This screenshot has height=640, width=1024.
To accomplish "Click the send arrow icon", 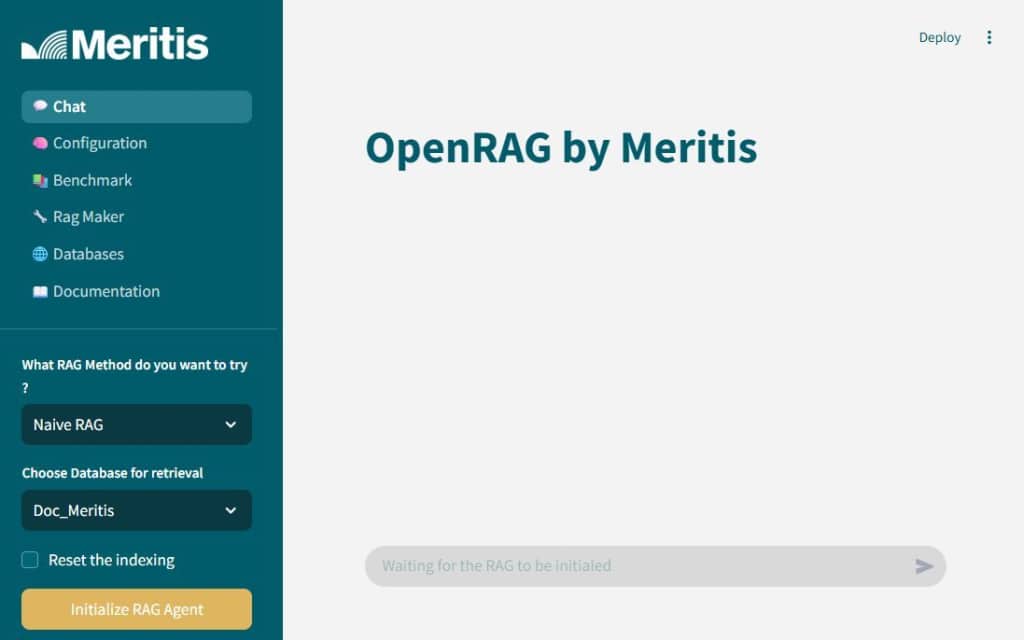I will point(923,566).
